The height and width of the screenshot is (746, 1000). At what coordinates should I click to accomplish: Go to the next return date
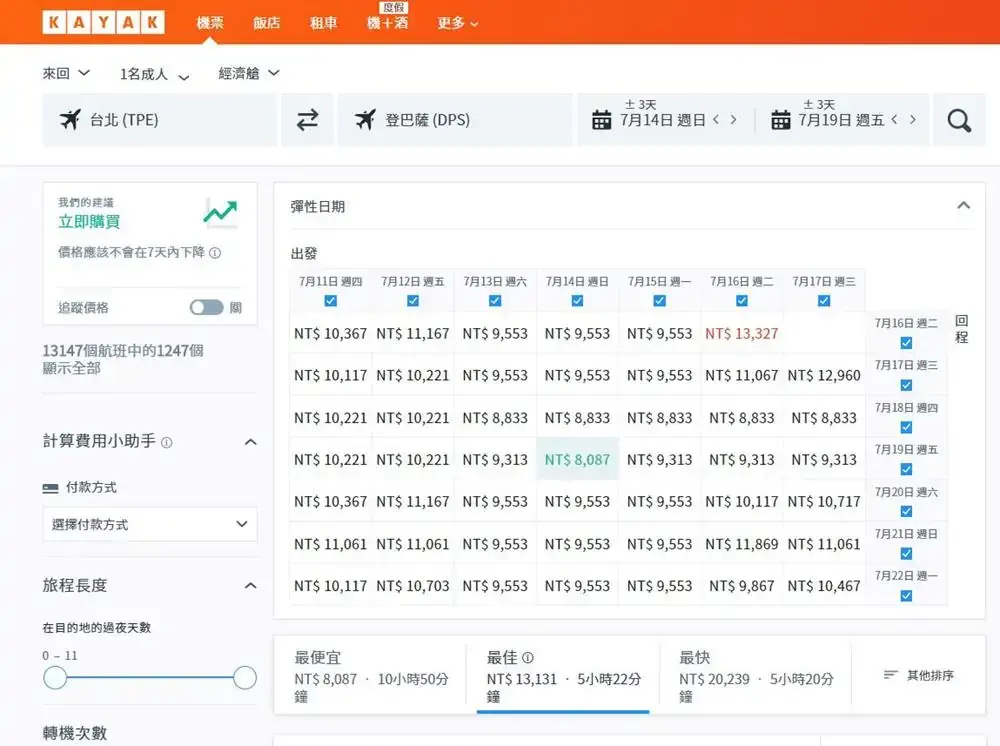point(913,119)
